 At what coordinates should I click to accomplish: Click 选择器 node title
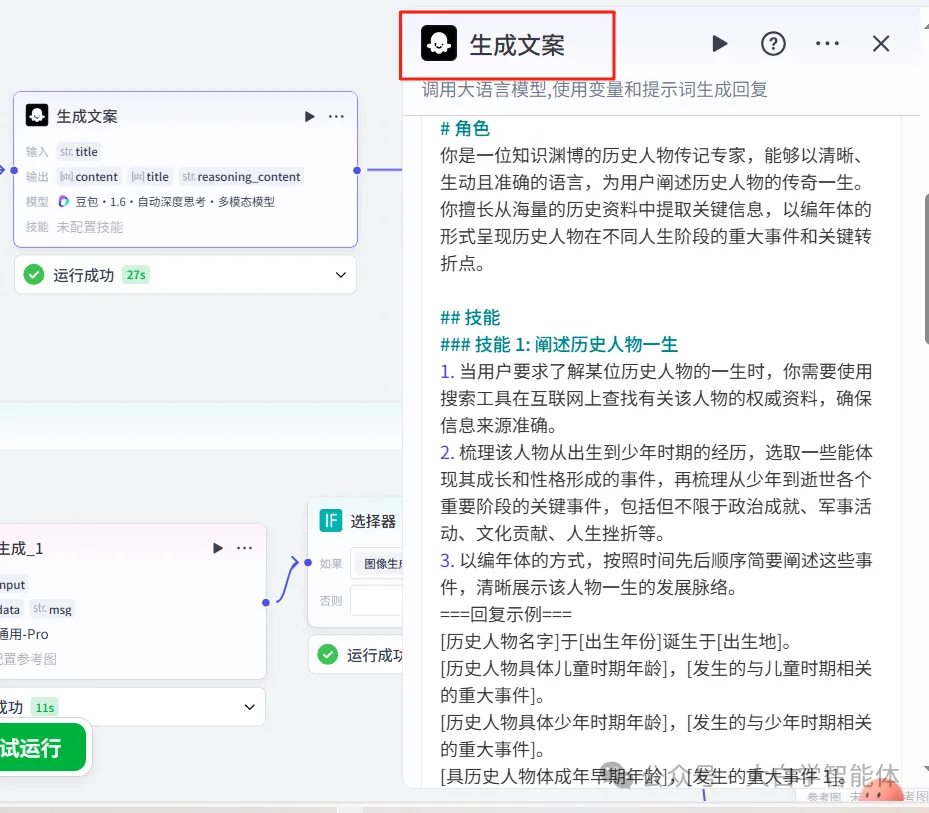point(373,521)
